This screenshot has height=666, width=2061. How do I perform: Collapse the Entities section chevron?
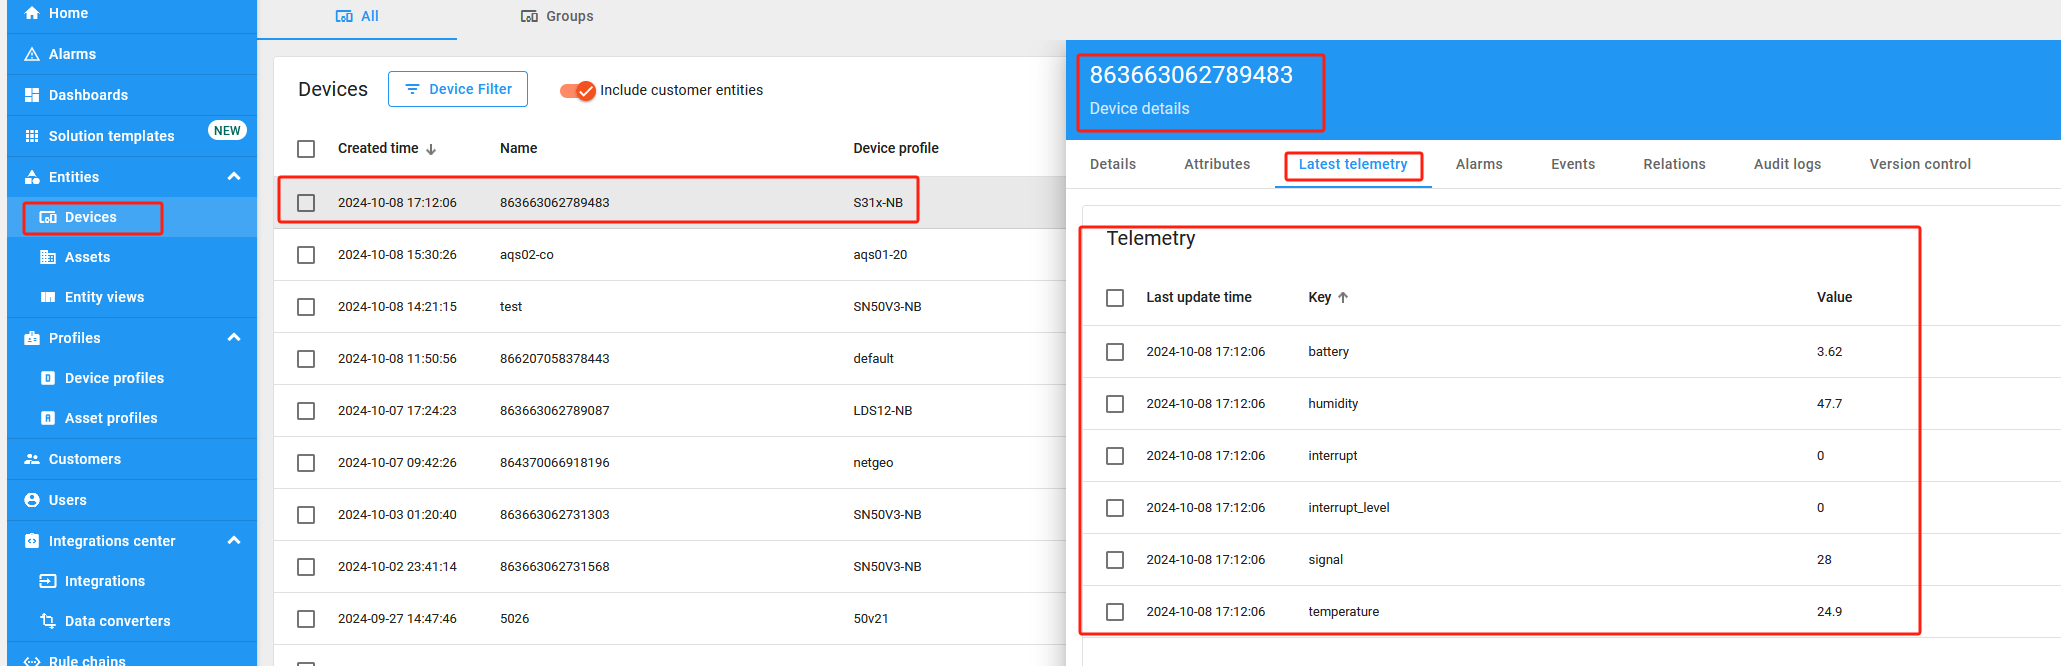[x=234, y=177]
